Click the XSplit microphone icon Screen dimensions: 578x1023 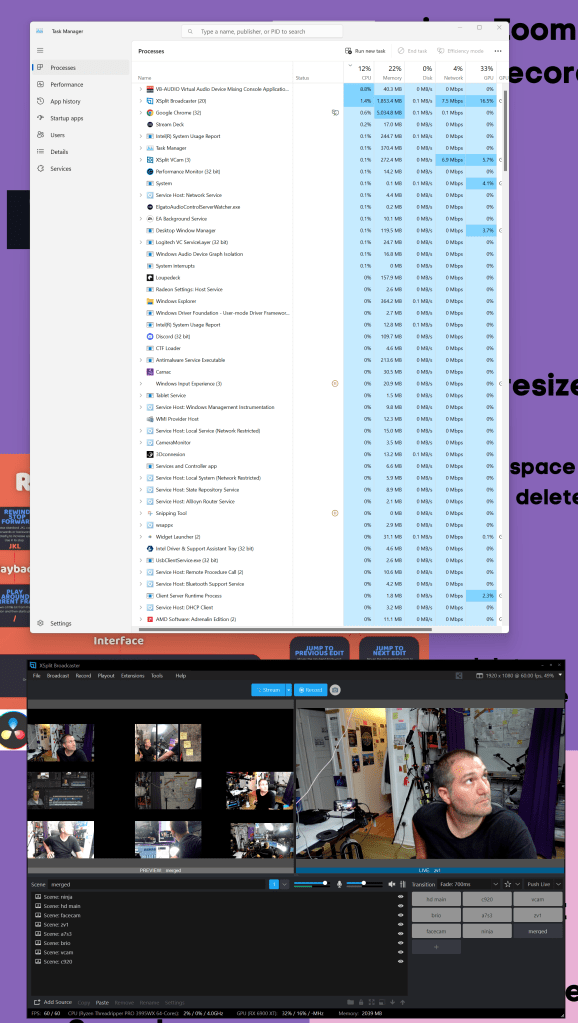tap(339, 884)
